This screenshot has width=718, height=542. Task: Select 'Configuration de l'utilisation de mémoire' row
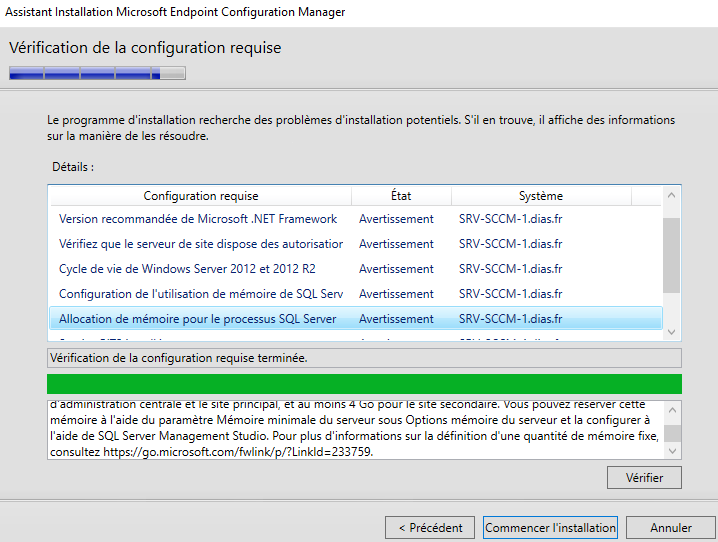tap(201, 294)
